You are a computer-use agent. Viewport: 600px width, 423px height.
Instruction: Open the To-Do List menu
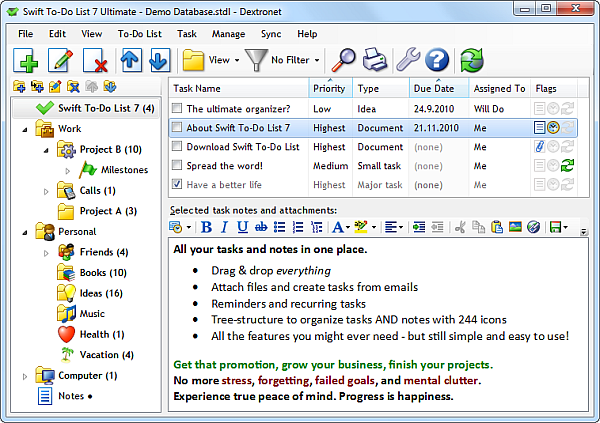point(140,34)
